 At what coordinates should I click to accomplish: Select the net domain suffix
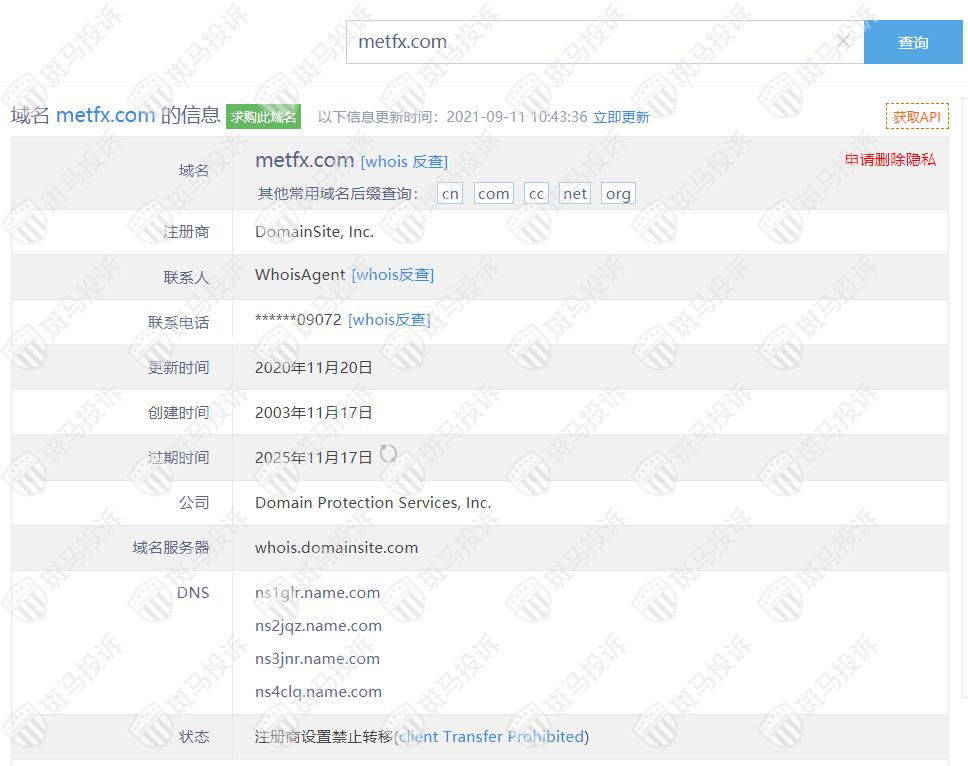pyautogui.click(x=575, y=194)
